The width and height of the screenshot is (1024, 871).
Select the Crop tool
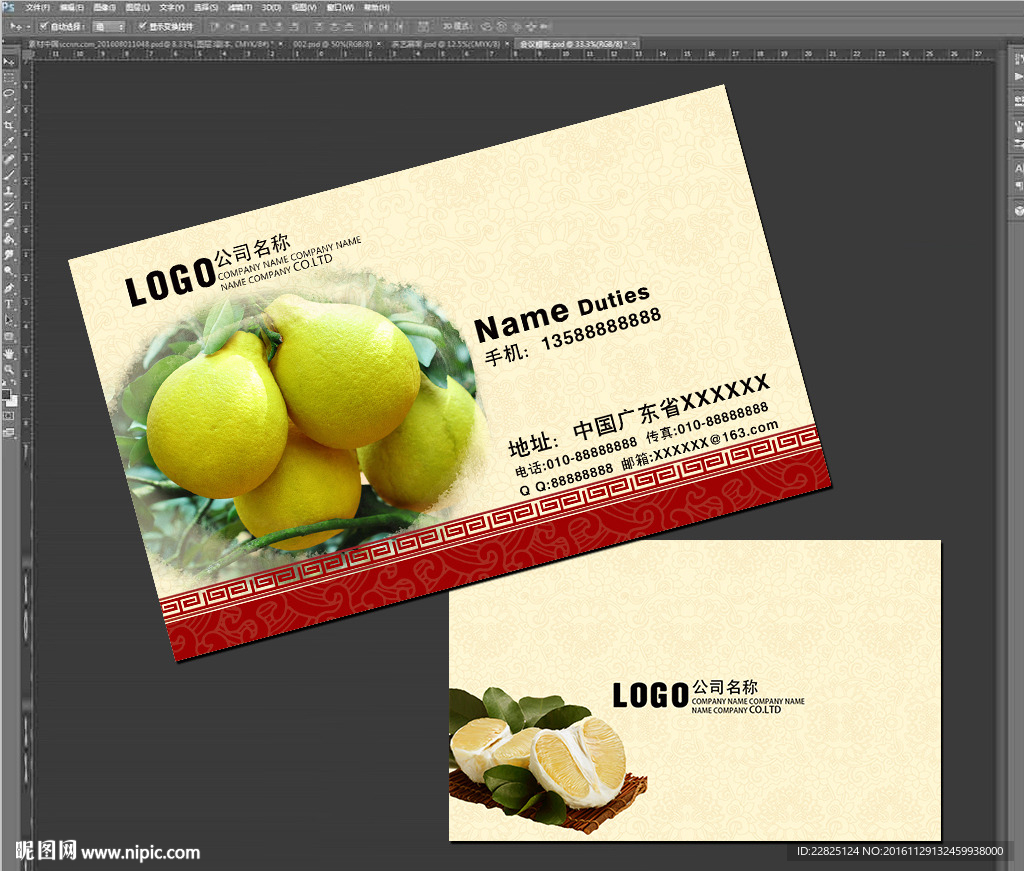[8, 125]
